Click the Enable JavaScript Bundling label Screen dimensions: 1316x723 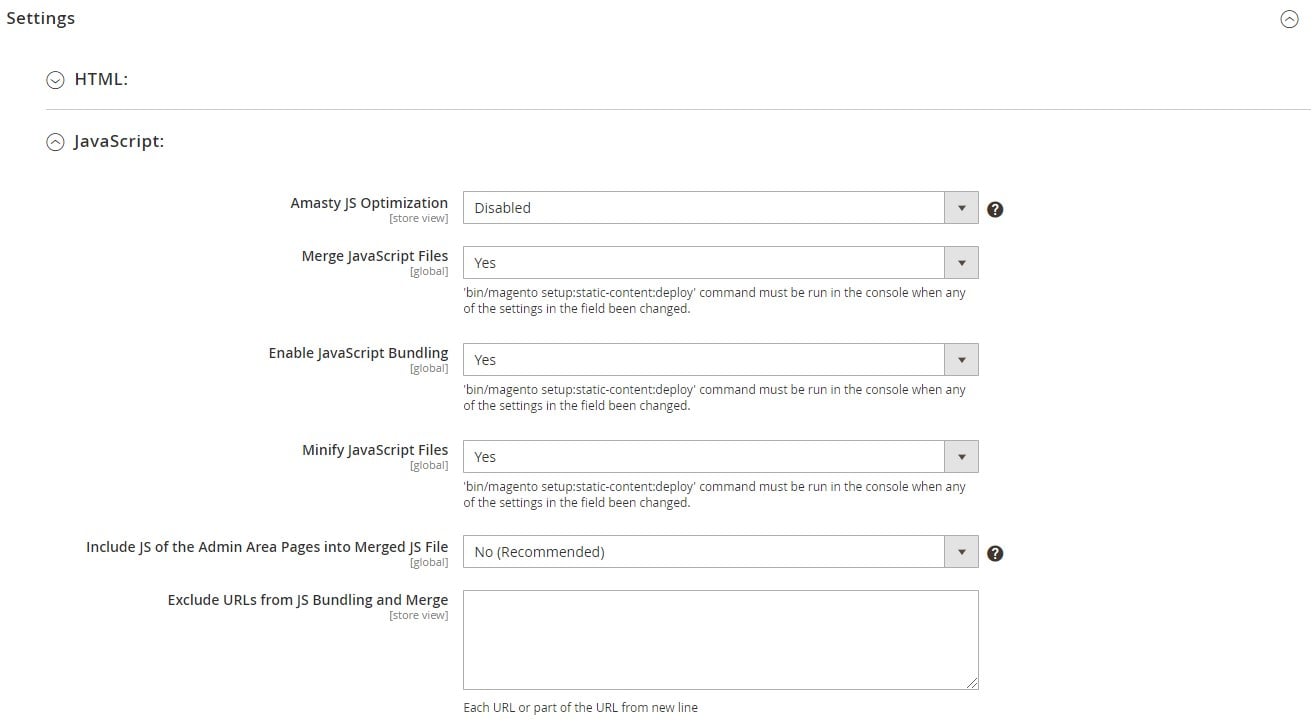coord(358,353)
